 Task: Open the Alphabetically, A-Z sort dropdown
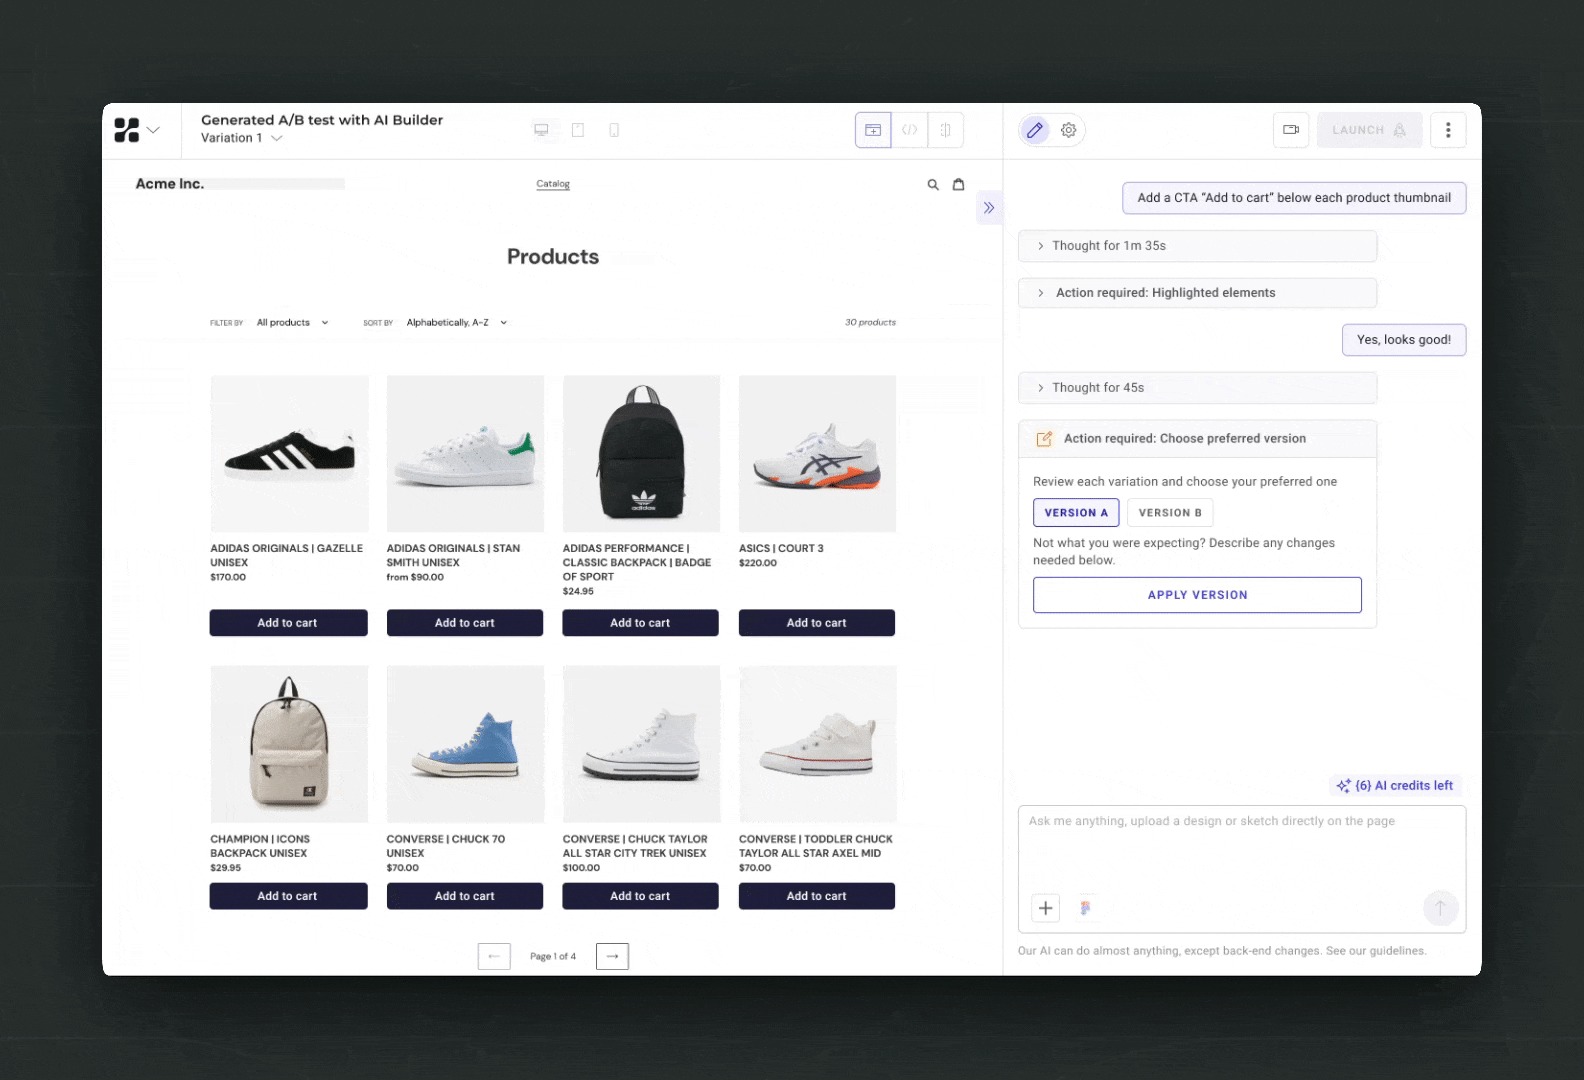(x=456, y=323)
